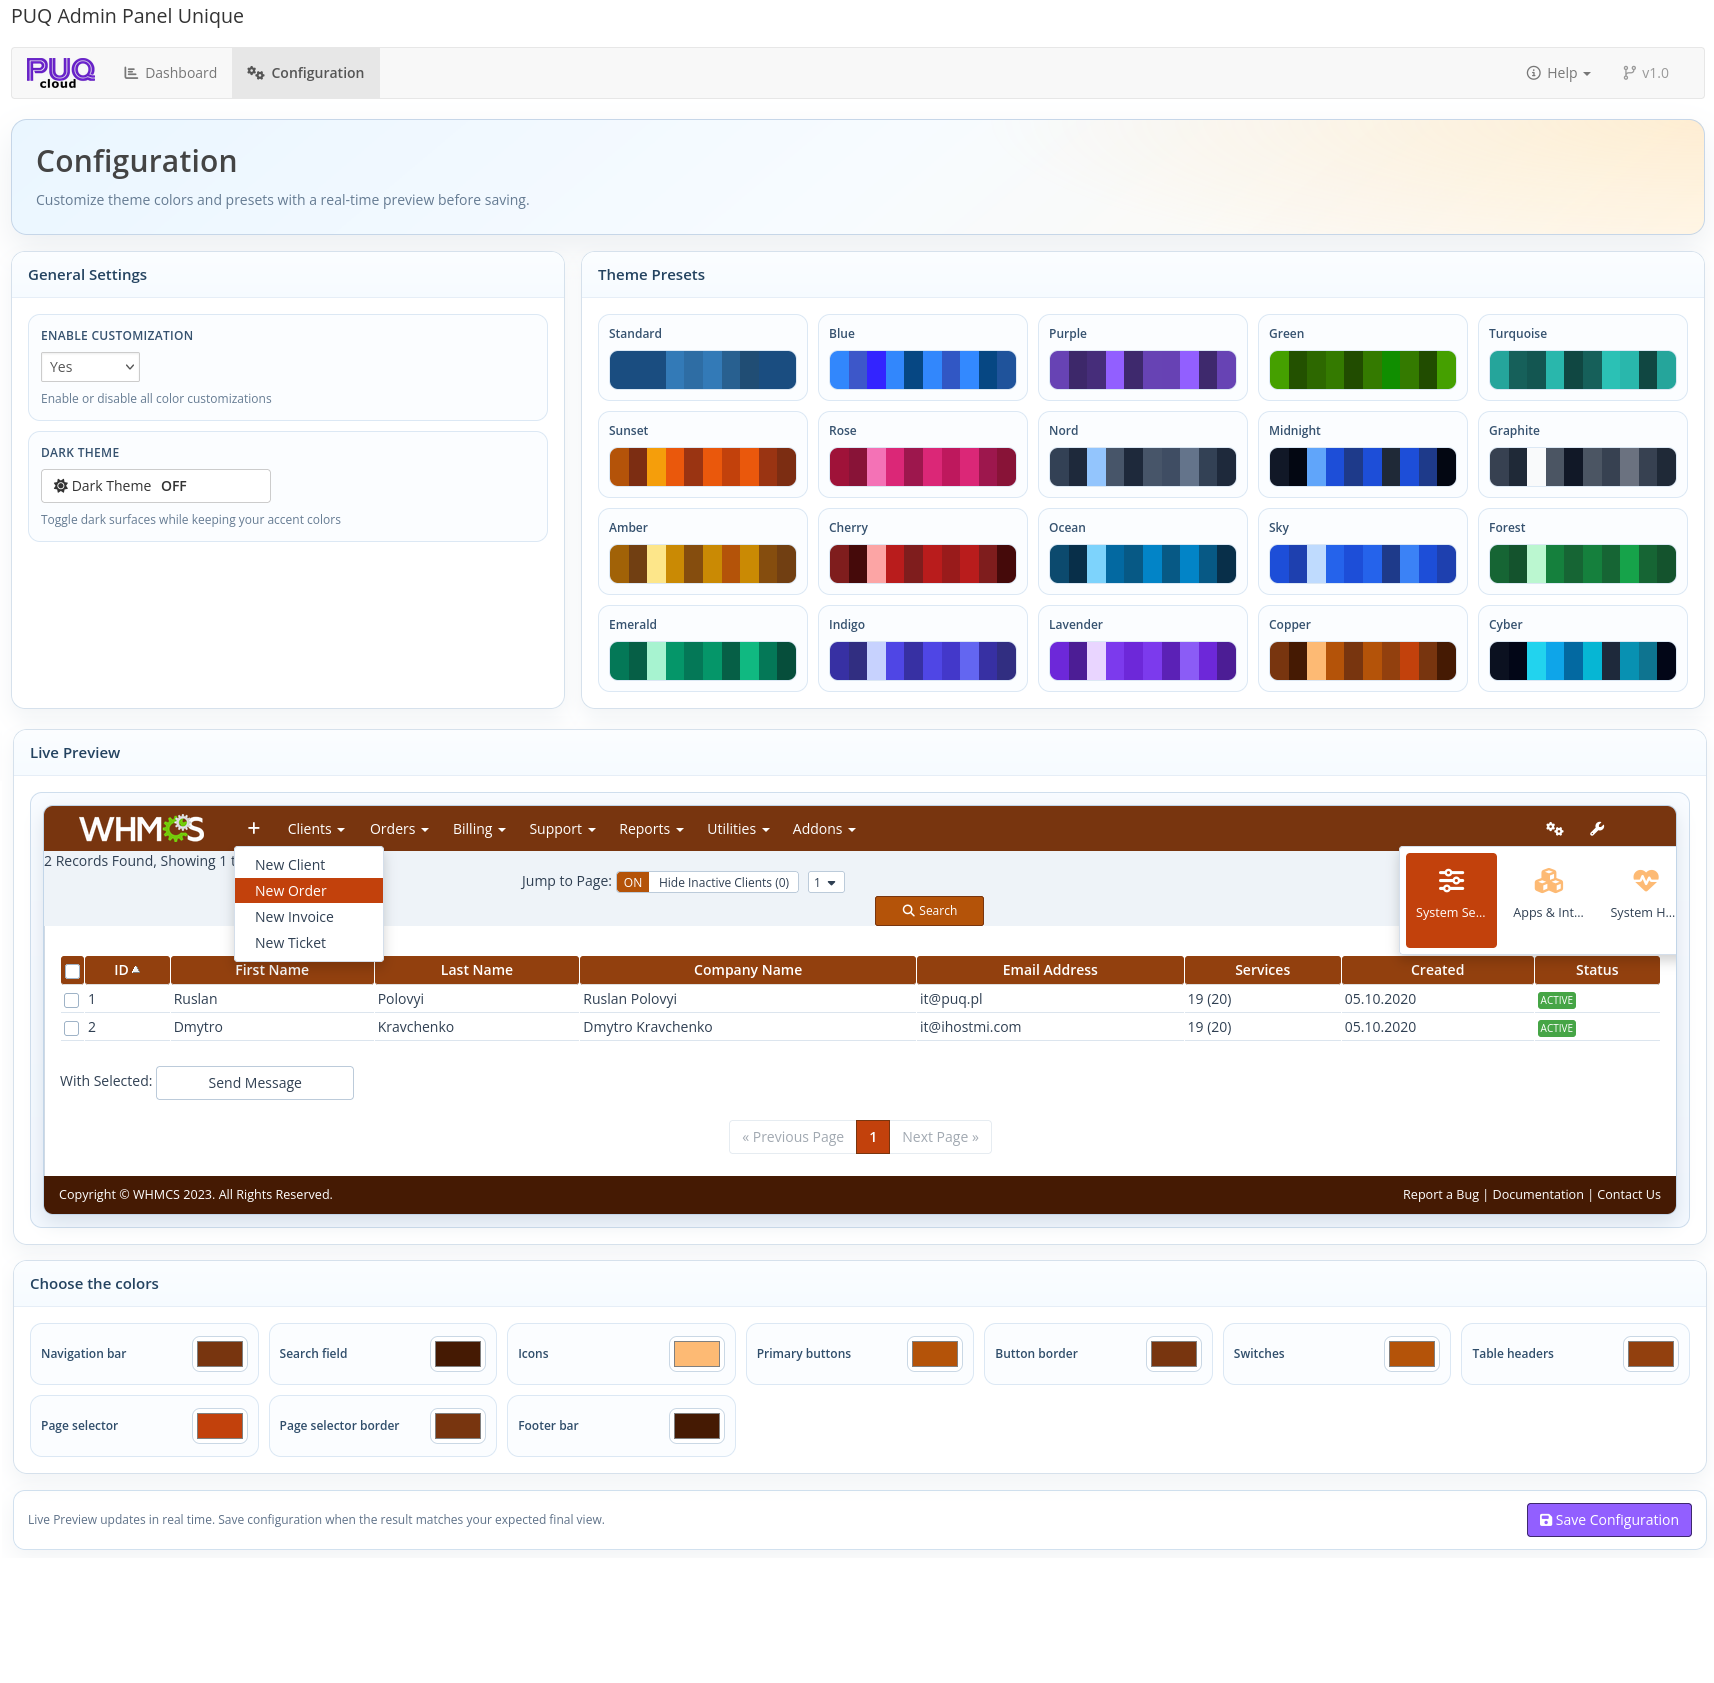
Task: Click the plus icon in WHMCS navbar
Action: [254, 829]
